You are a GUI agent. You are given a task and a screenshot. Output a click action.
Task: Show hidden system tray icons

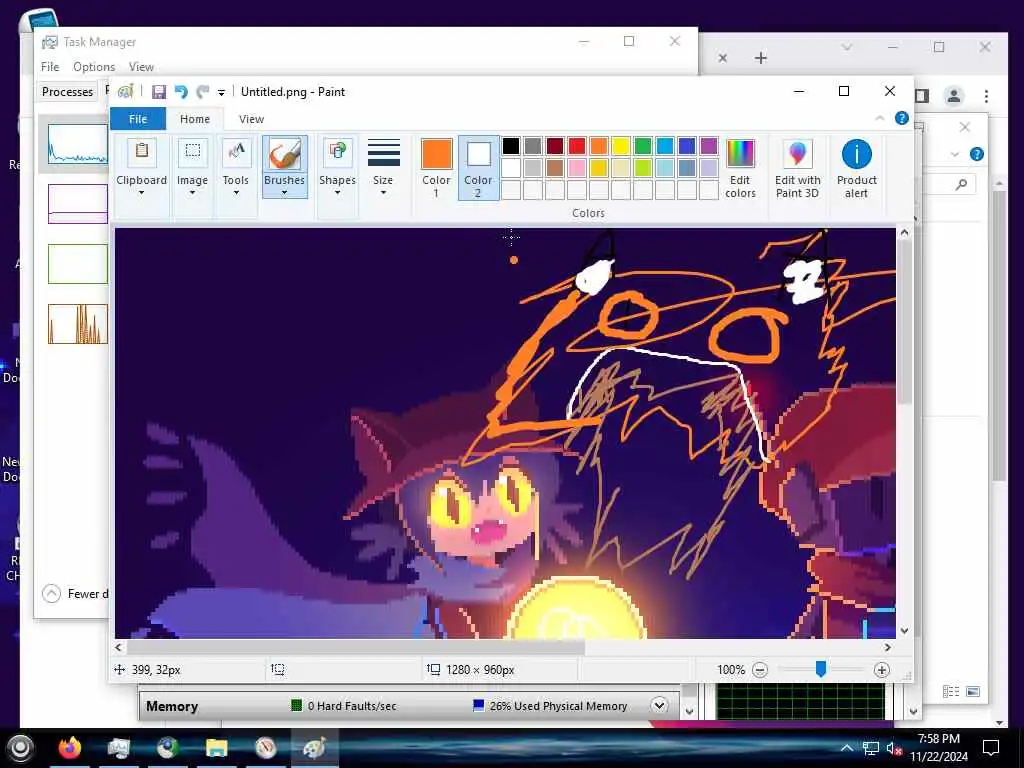click(x=846, y=748)
